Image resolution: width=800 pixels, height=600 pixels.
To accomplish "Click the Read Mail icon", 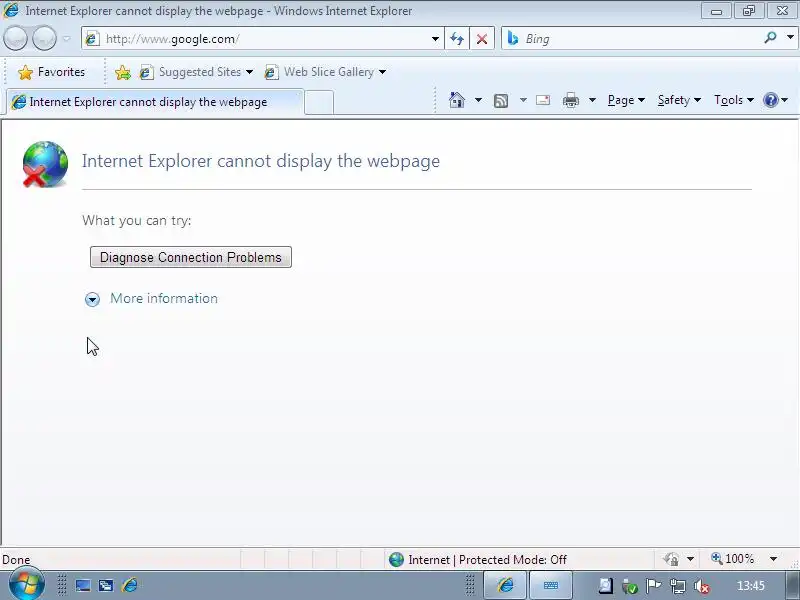I will point(543,100).
